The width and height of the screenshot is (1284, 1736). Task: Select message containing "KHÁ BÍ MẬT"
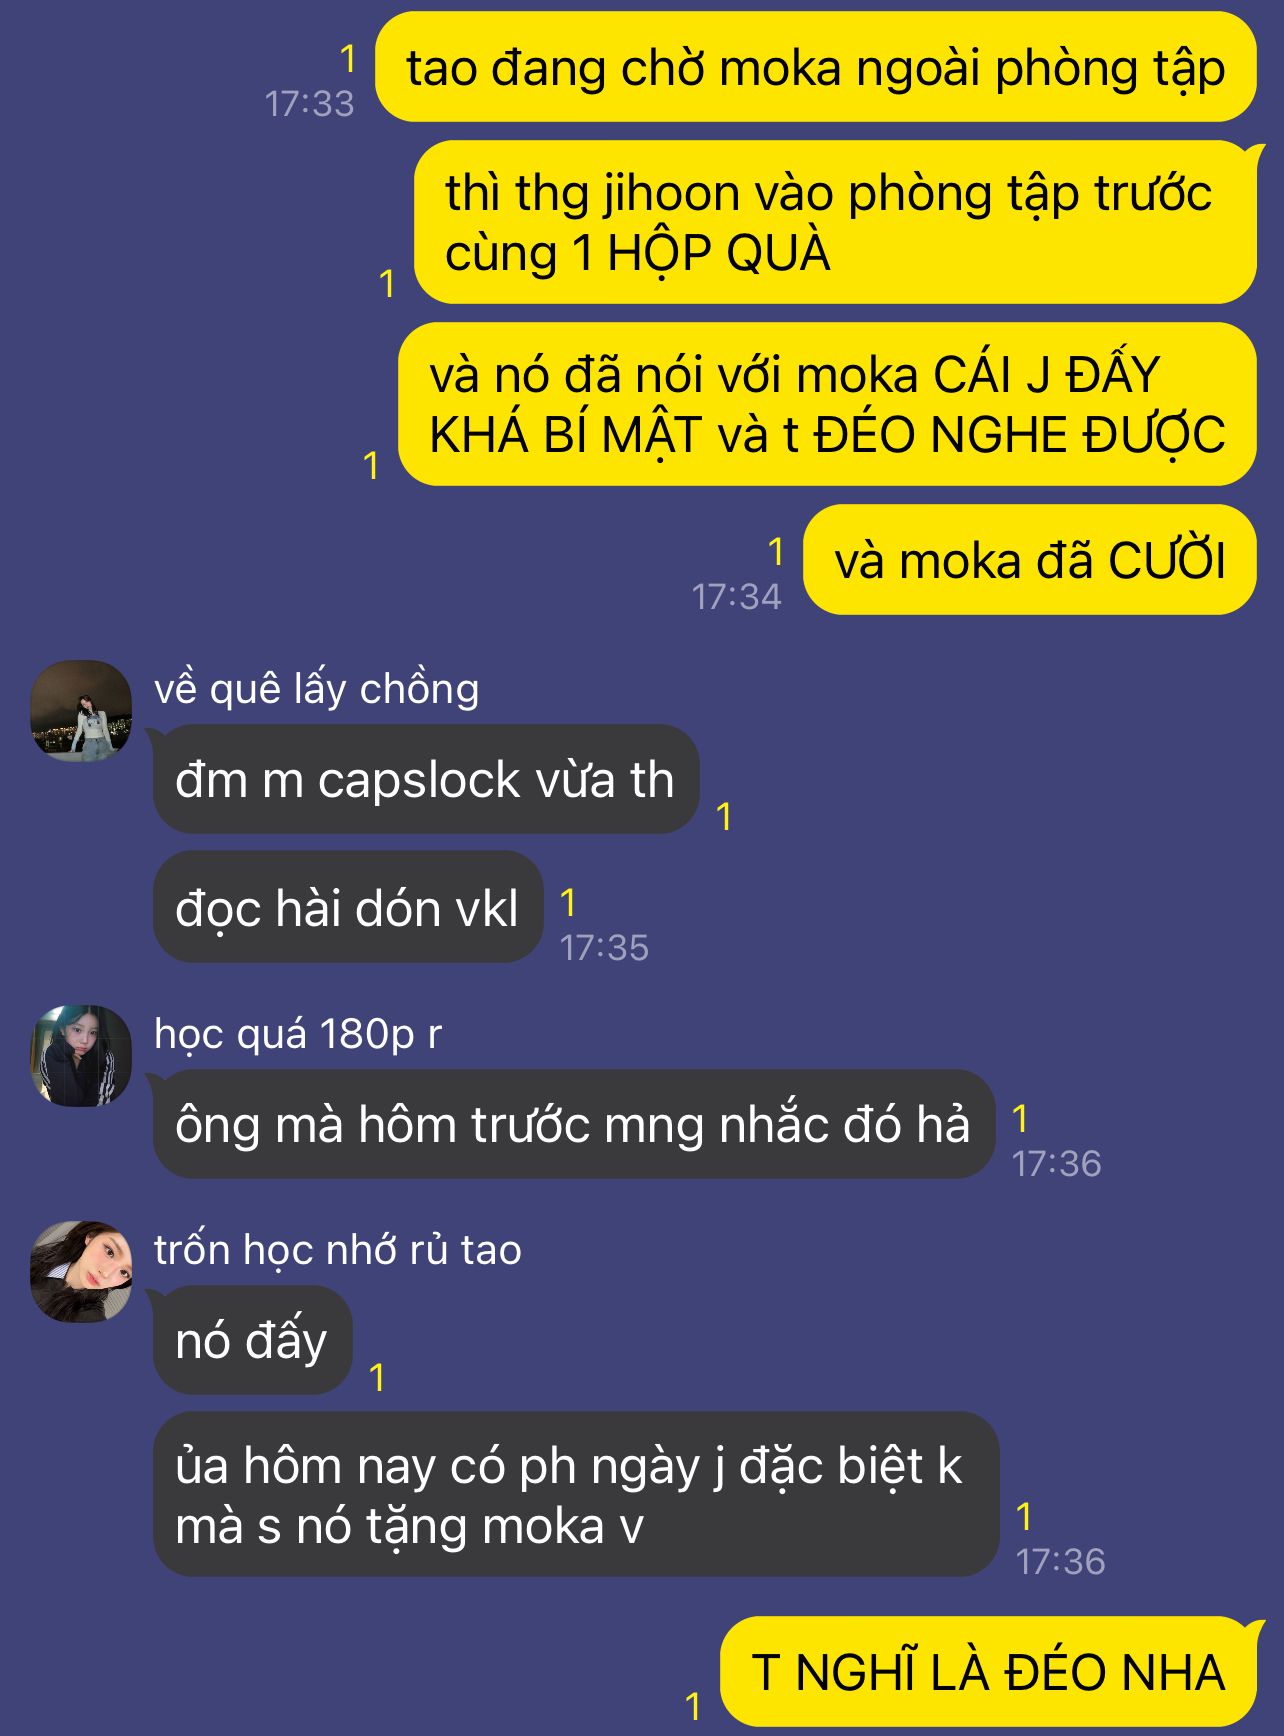pyautogui.click(x=827, y=404)
